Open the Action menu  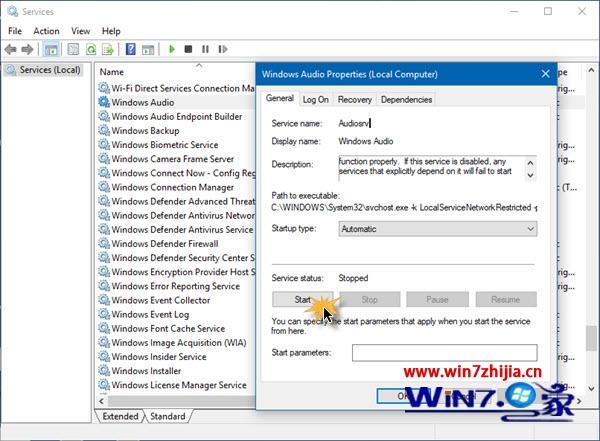coord(46,31)
